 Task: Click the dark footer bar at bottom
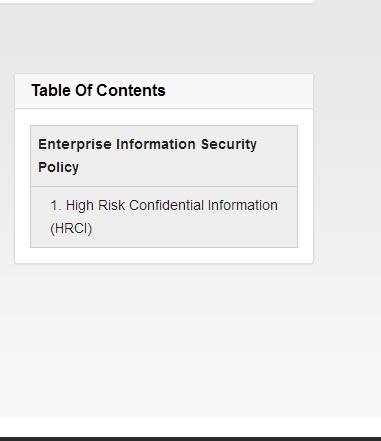[x=190, y=439]
